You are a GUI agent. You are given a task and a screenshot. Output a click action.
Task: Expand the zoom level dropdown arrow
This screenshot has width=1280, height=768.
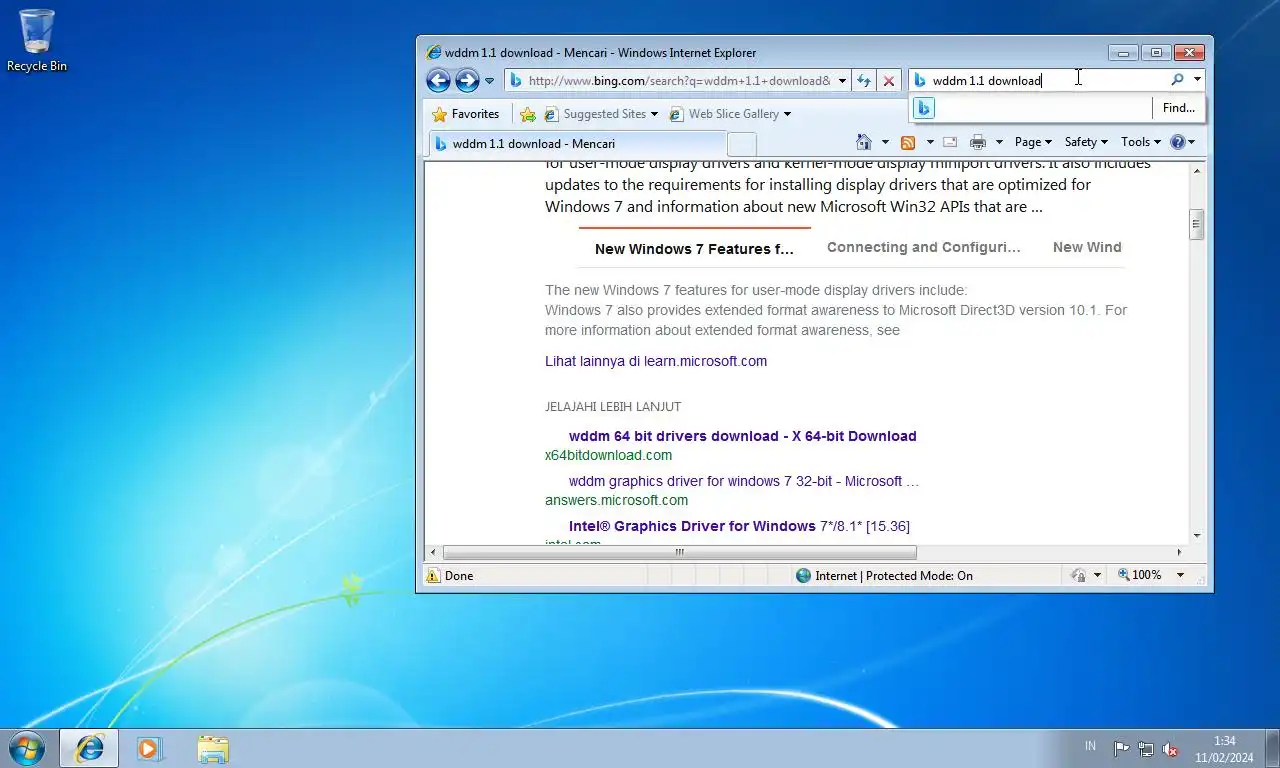pos(1180,575)
